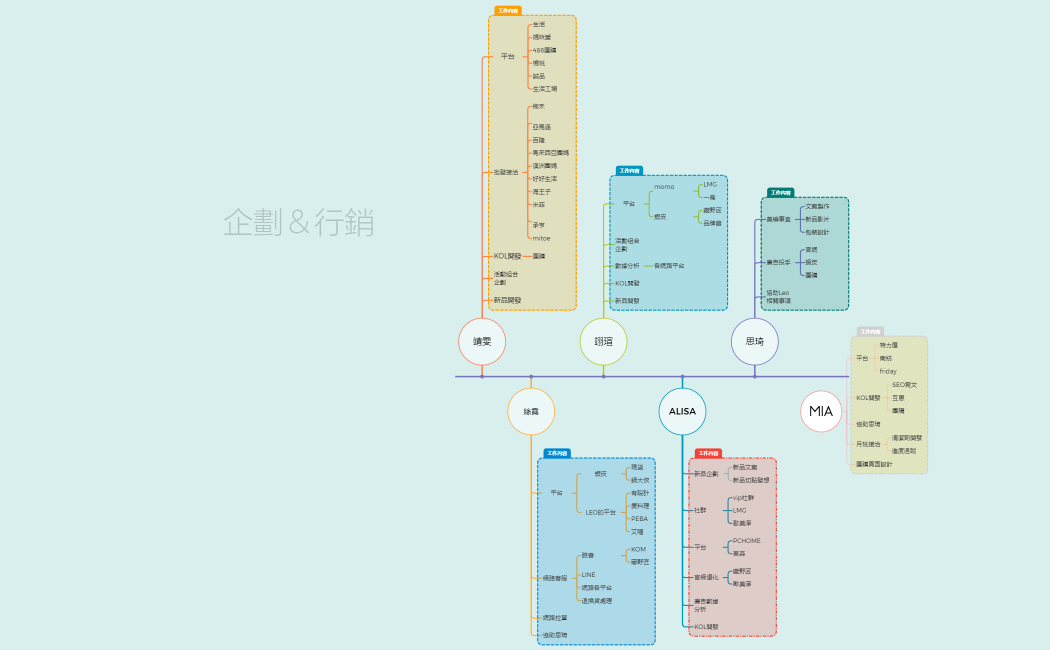The width and height of the screenshot is (1050, 650).
Task: Click the MIA circle node
Action: [x=821, y=411]
